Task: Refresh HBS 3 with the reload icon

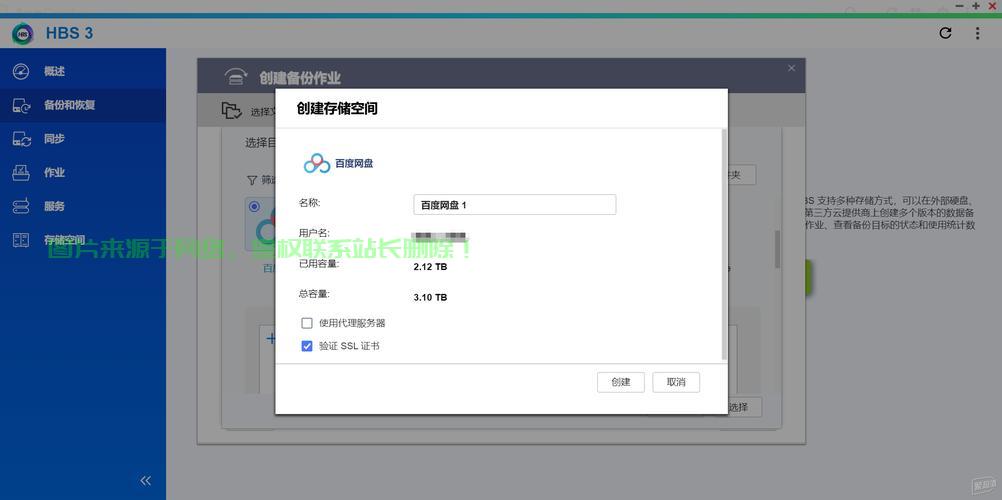Action: coord(945,33)
